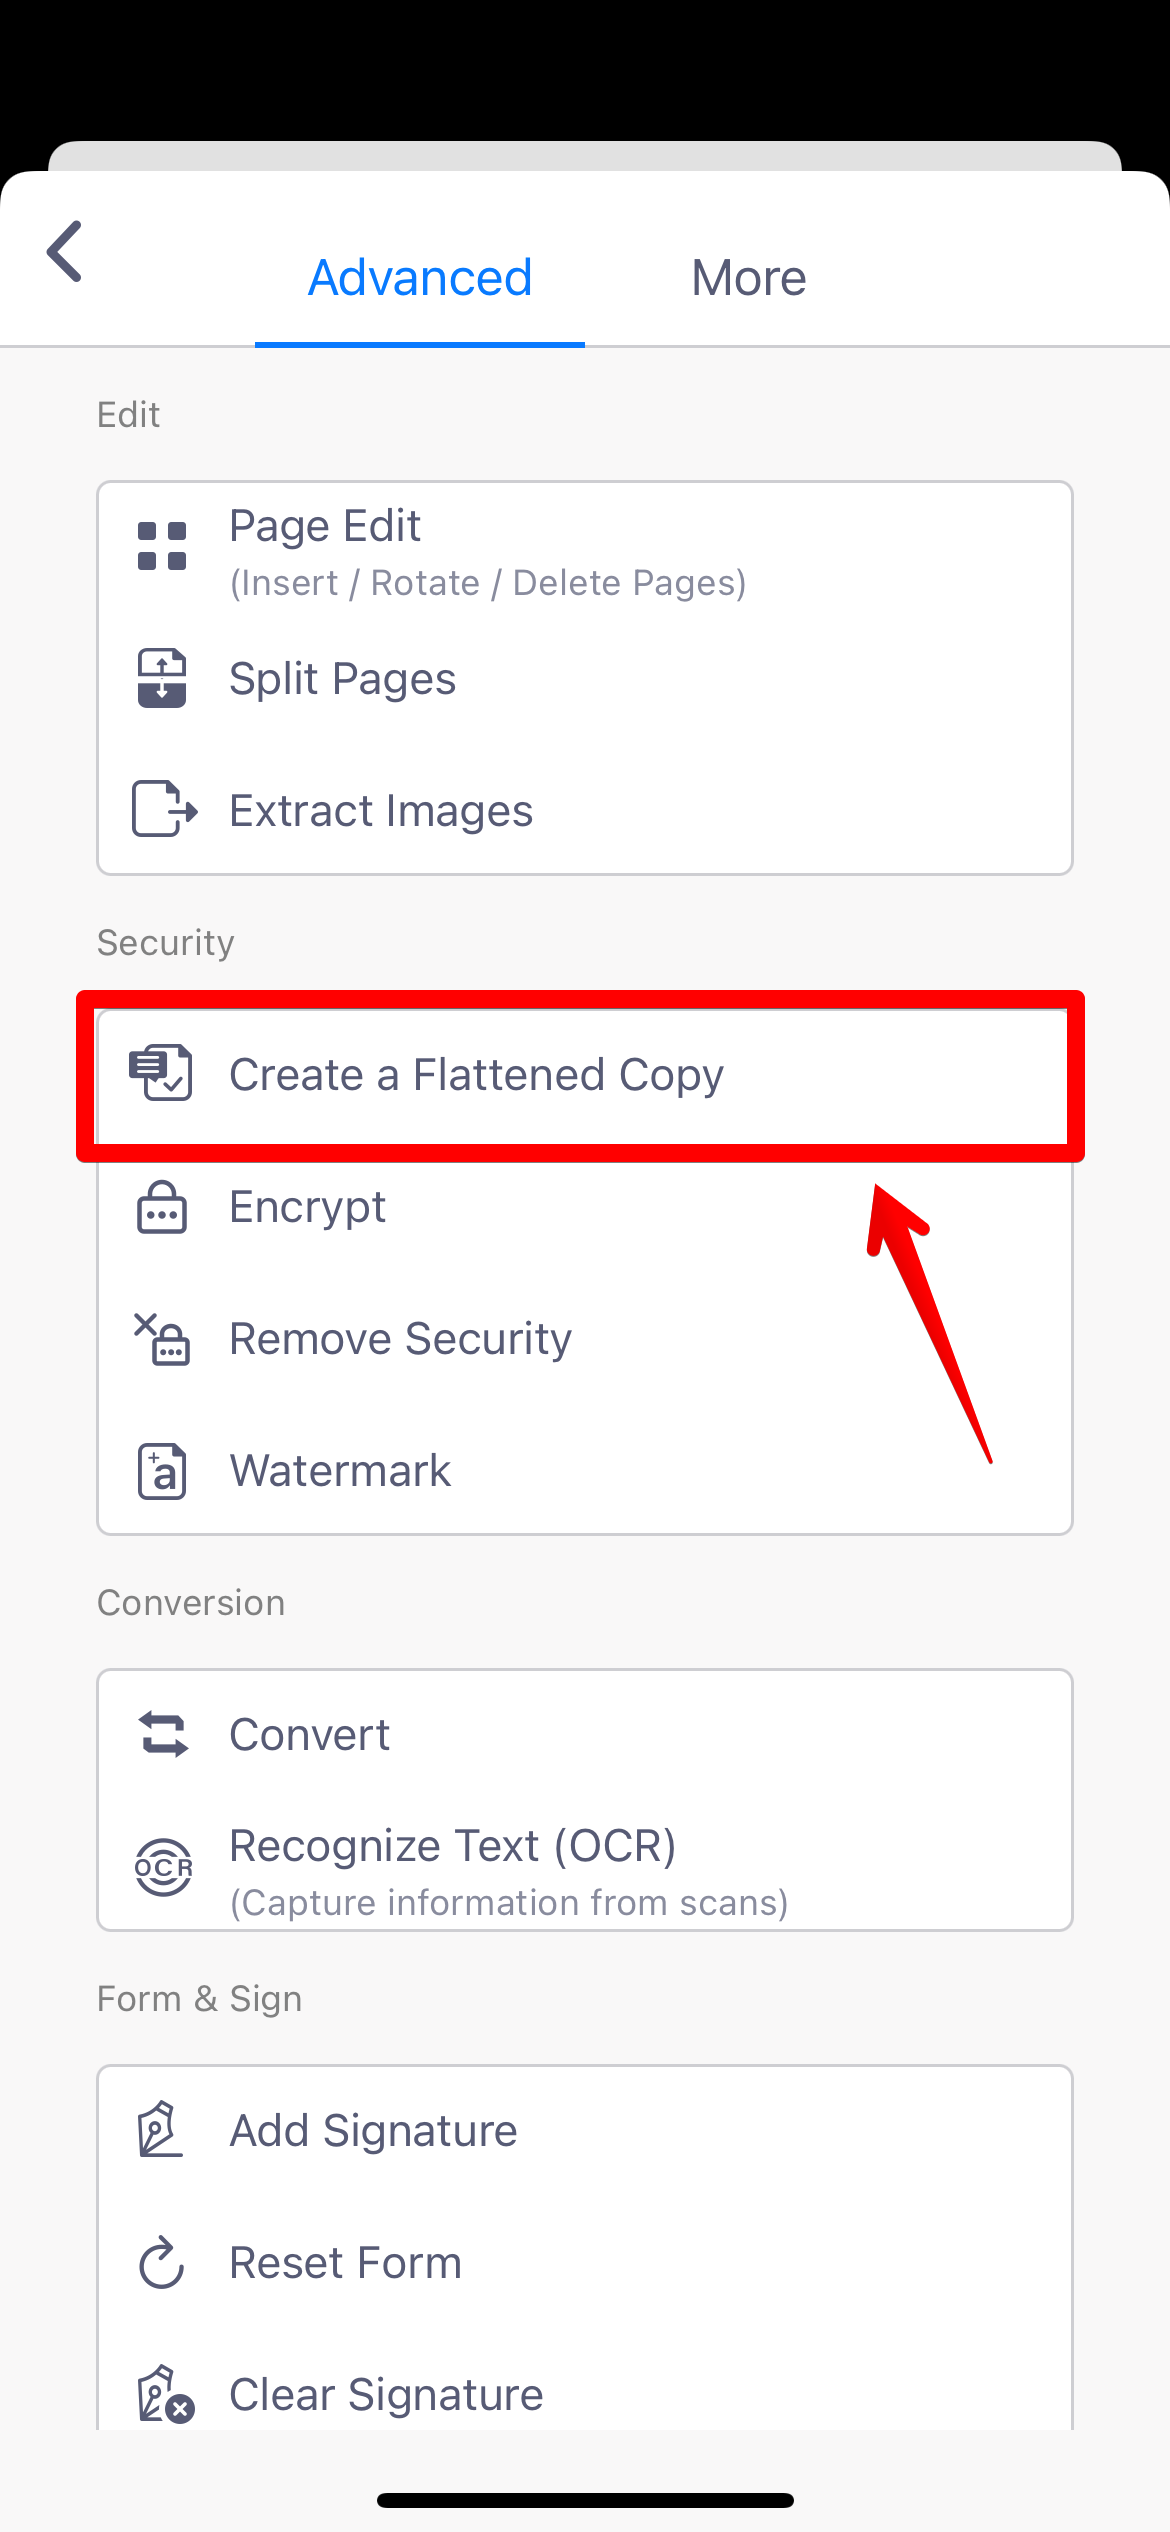The image size is (1170, 2532).
Task: Tap the back chevron arrow
Action: click(x=65, y=252)
